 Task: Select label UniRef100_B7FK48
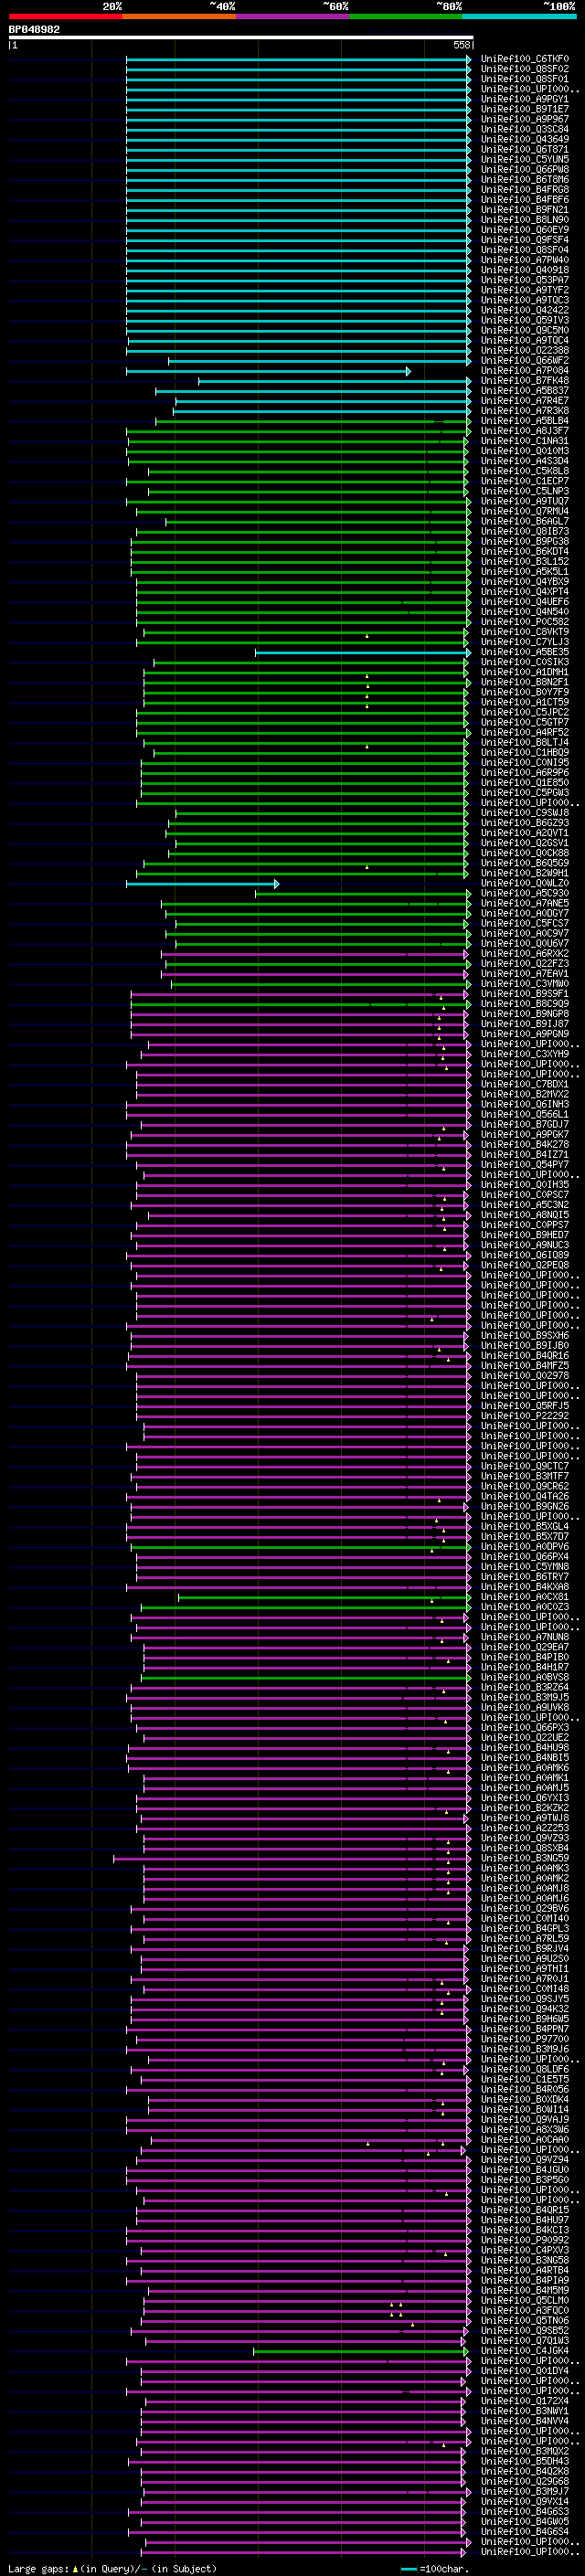coord(525,381)
